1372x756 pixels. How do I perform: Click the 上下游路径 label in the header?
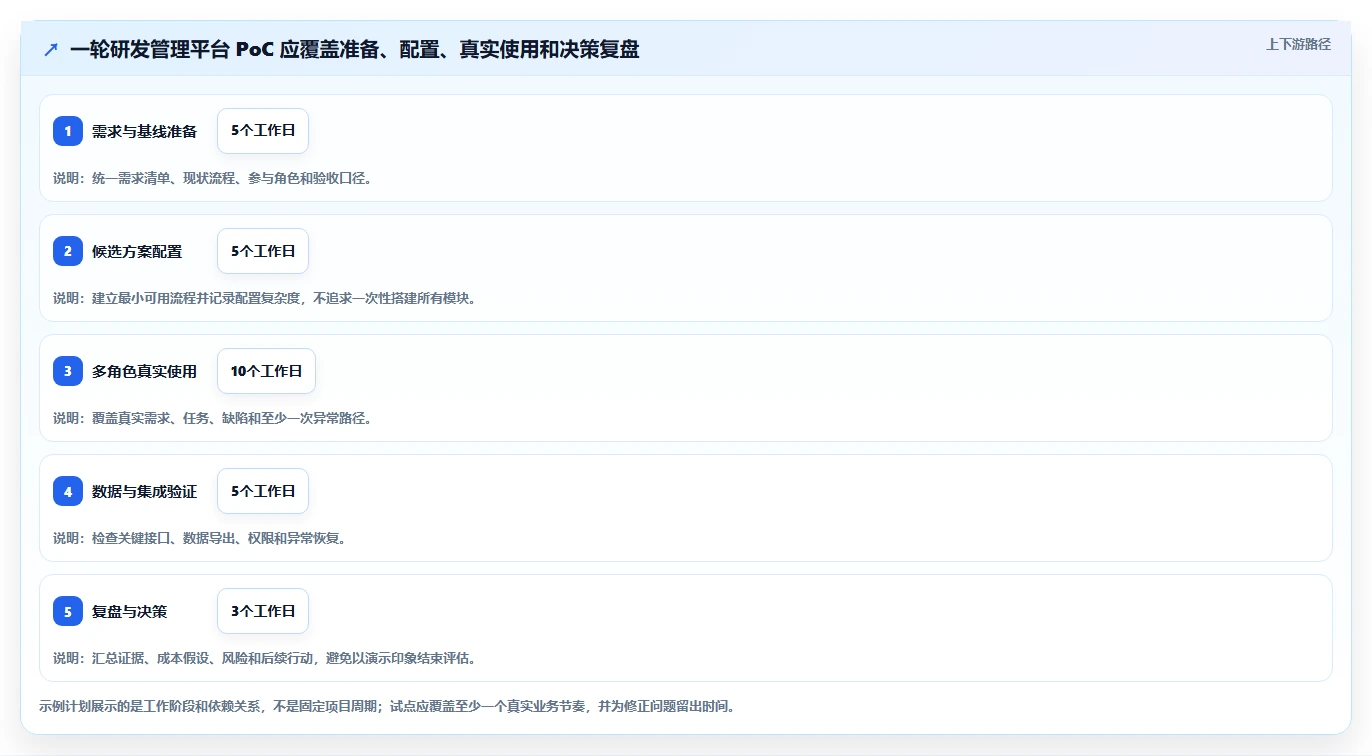[1298, 44]
